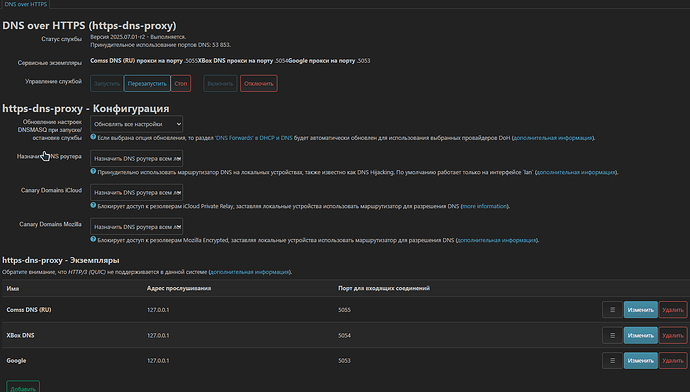Open дополнительная информация link for Mozilla Encrypted

[497, 240]
